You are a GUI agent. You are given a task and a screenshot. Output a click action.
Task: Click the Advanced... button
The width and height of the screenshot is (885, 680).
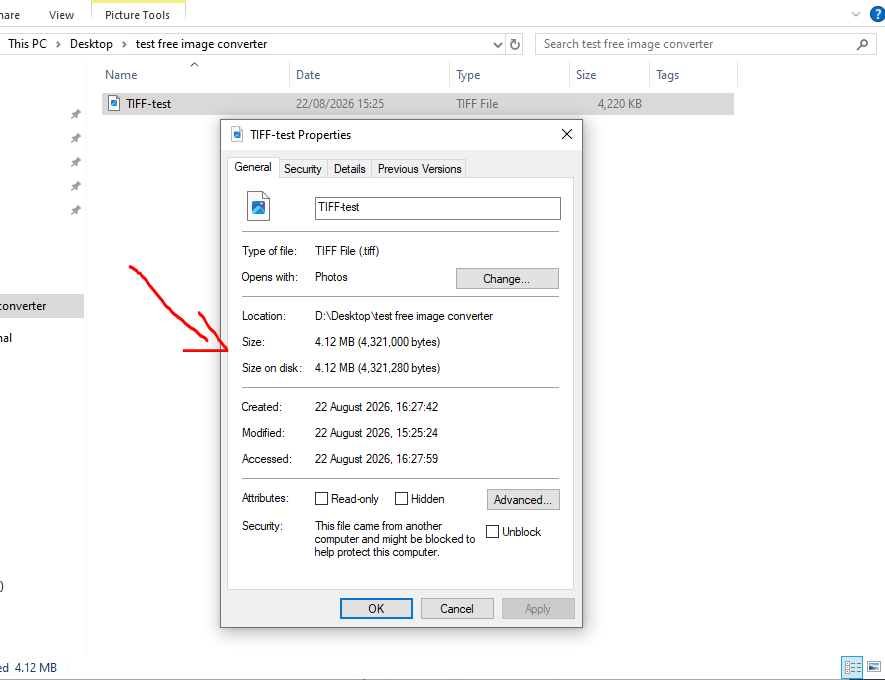[523, 499]
